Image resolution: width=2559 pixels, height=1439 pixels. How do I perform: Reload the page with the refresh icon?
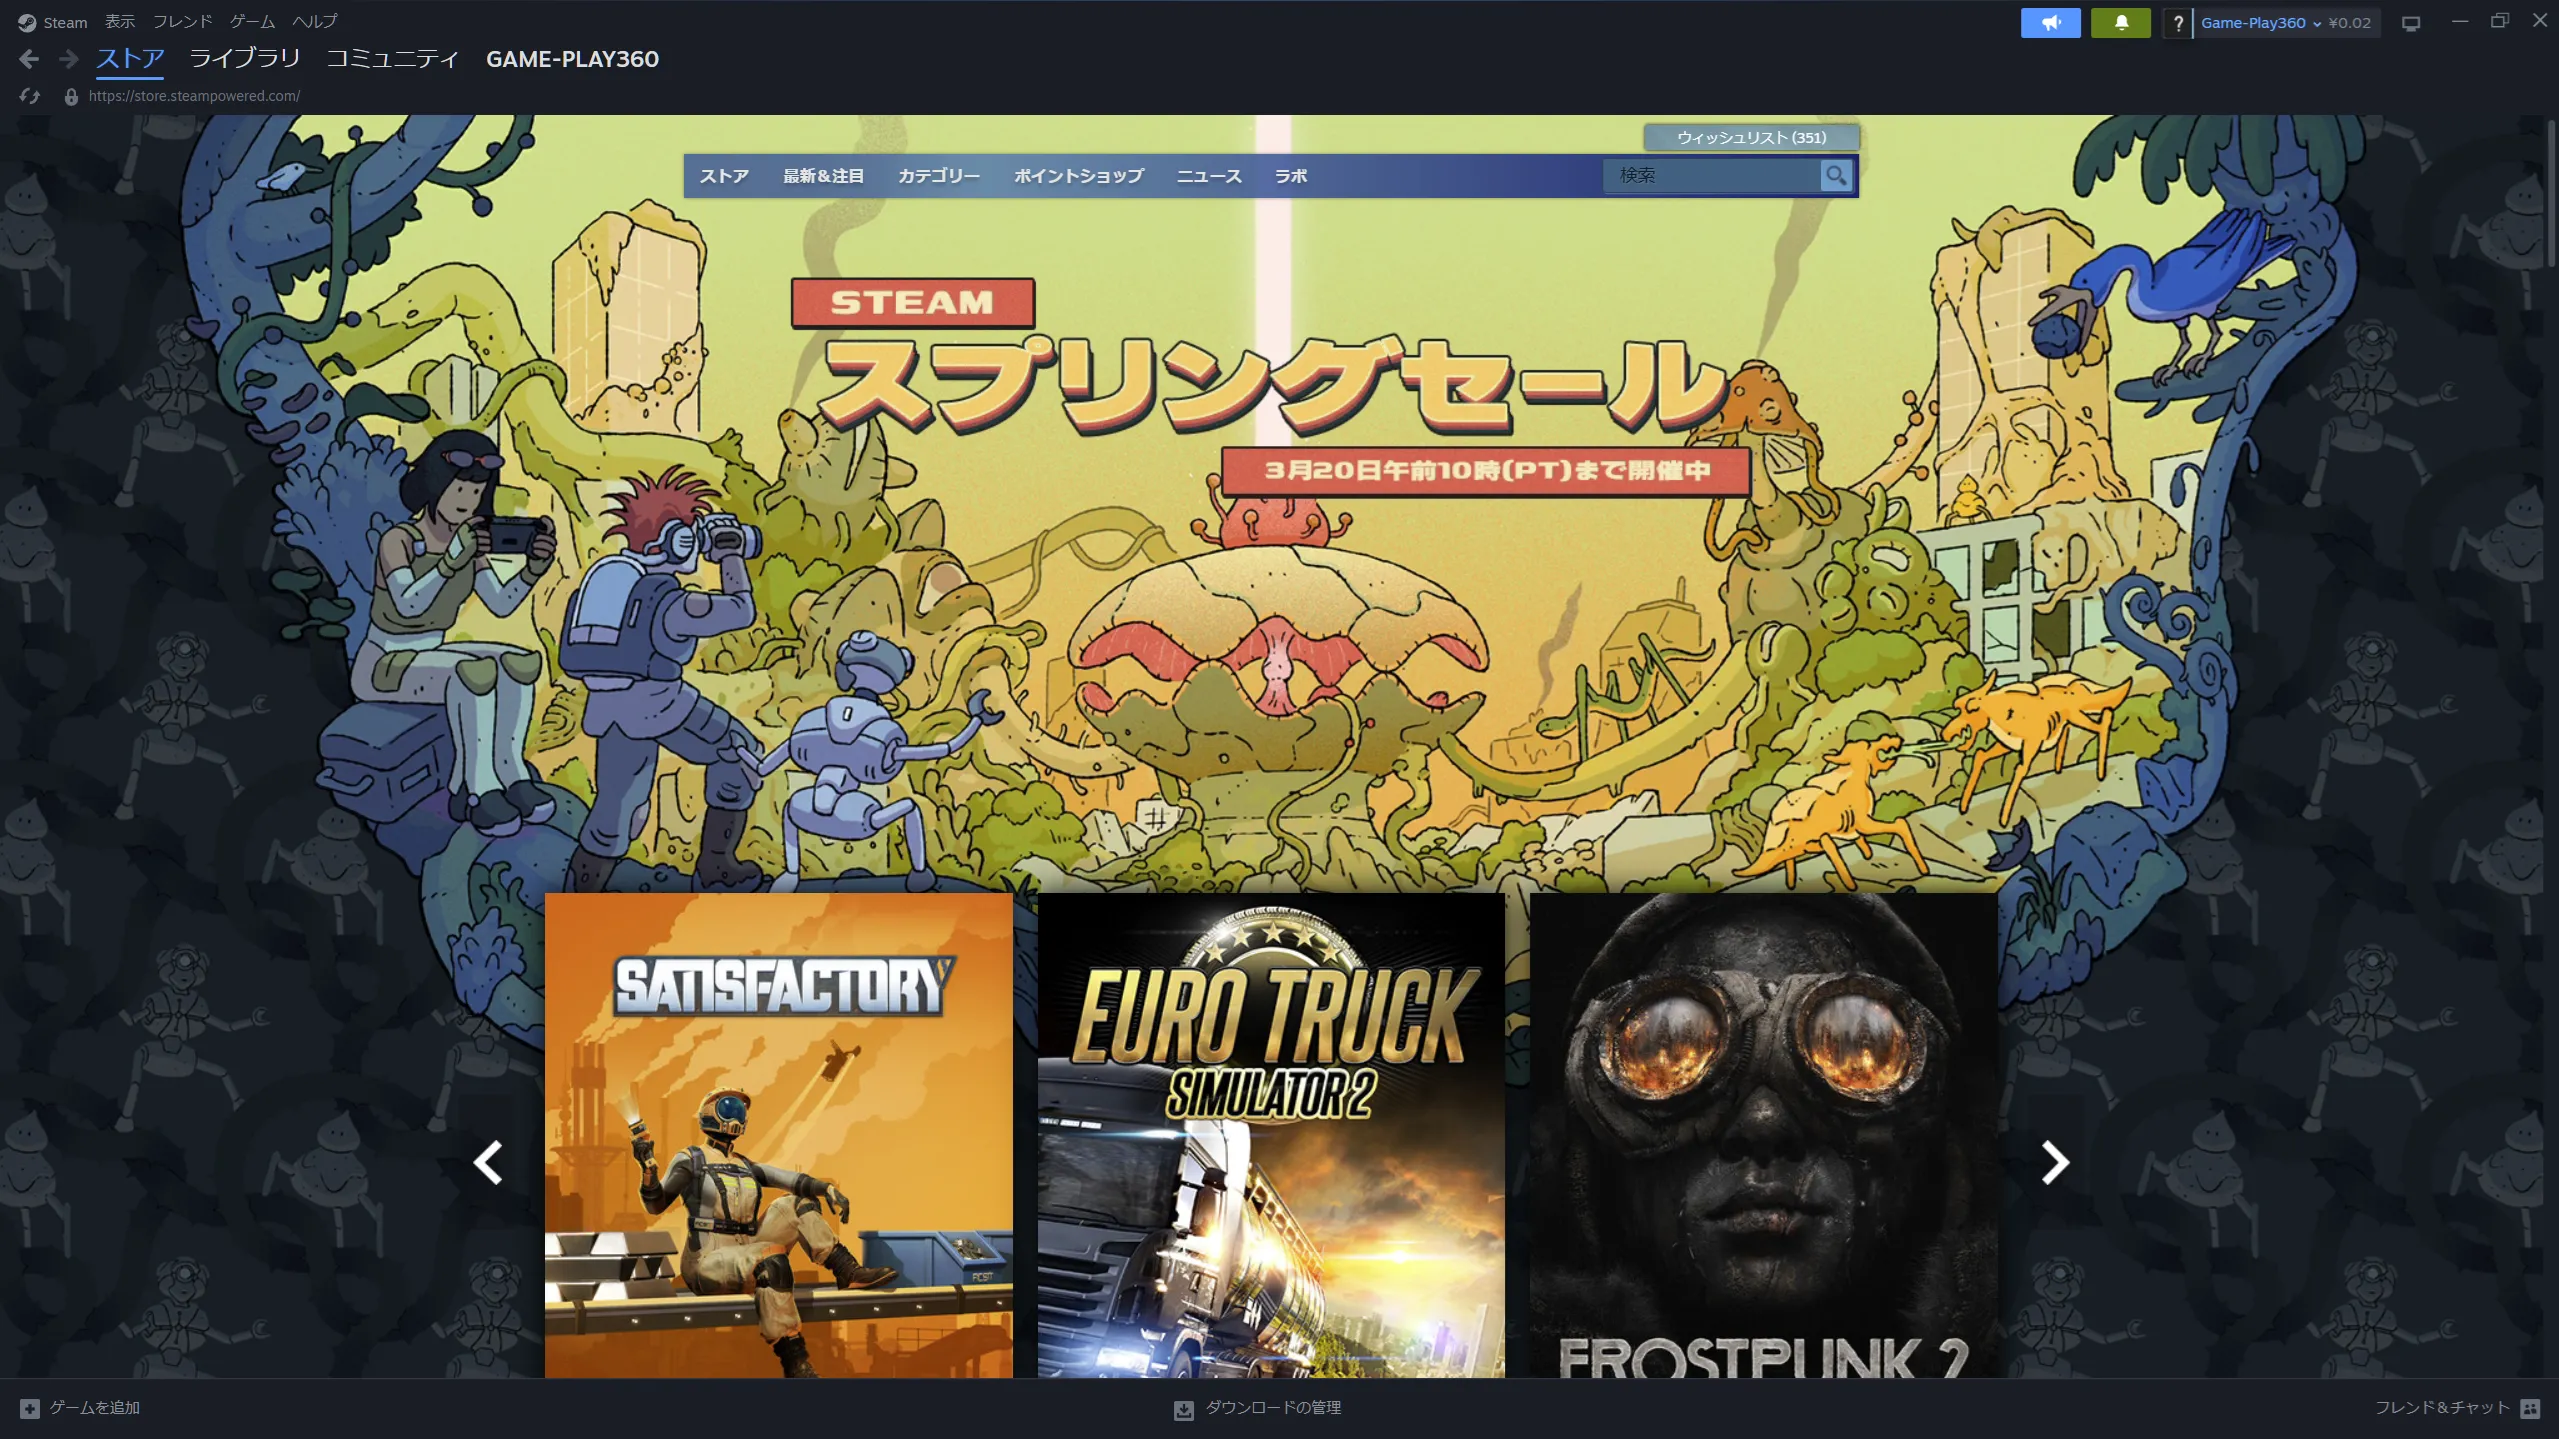29,95
